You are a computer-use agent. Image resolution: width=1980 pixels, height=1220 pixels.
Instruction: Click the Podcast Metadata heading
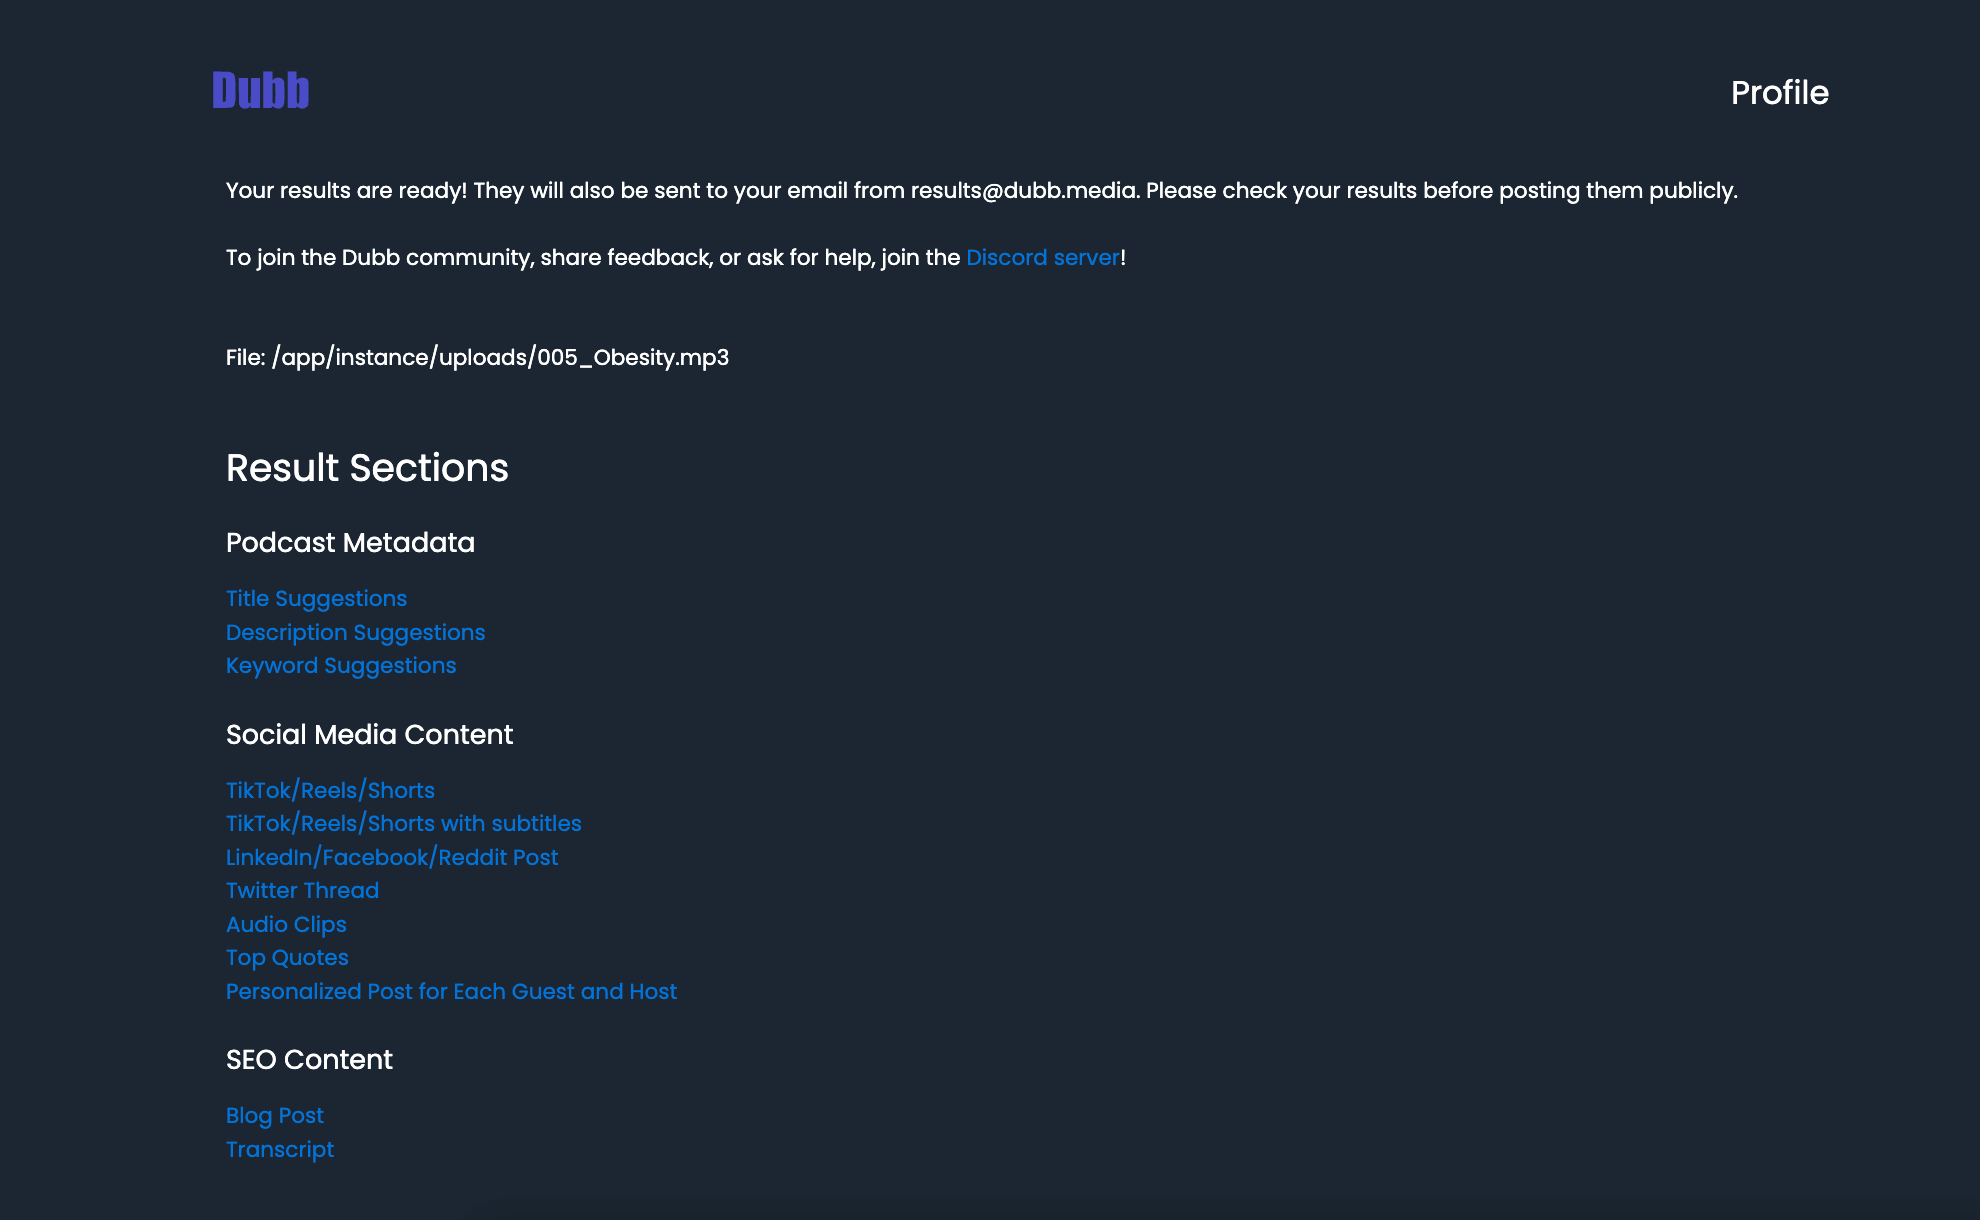tap(350, 543)
